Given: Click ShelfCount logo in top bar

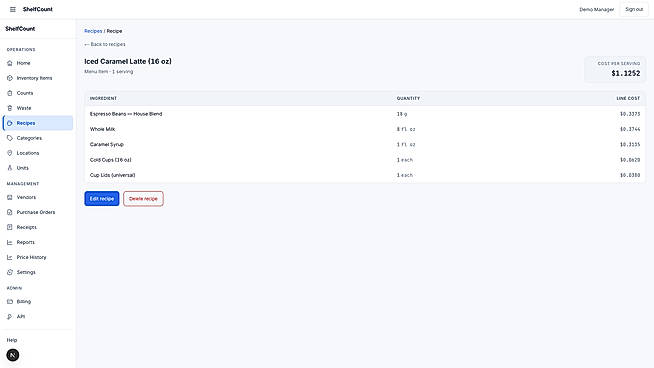Looking at the screenshot, I should (38, 9).
